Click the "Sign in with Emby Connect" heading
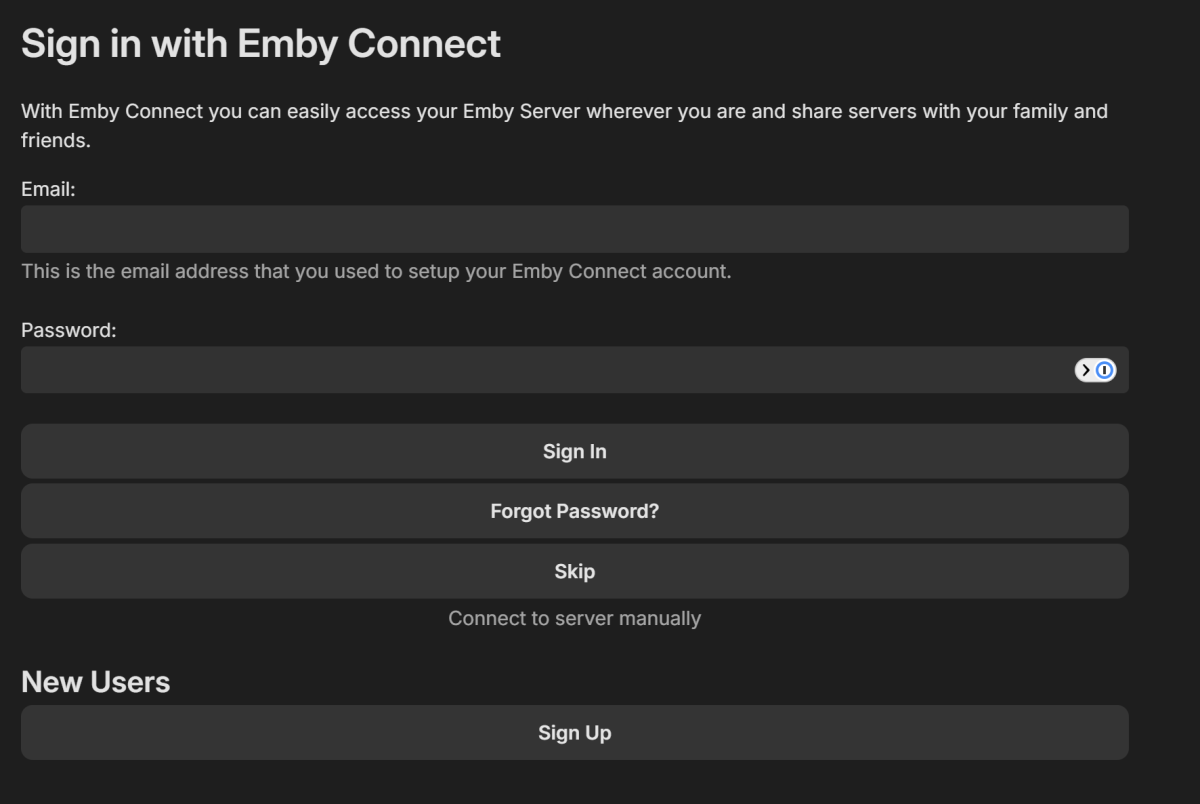 [260, 44]
